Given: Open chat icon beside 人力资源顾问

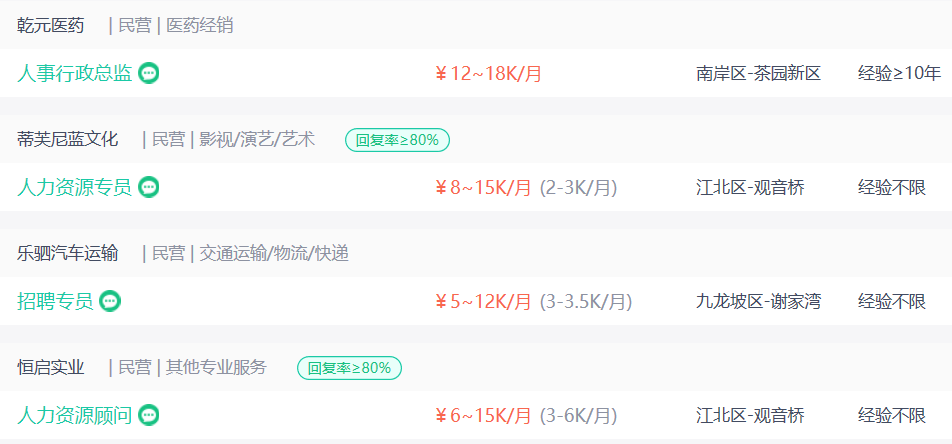Looking at the screenshot, I should point(149,415).
